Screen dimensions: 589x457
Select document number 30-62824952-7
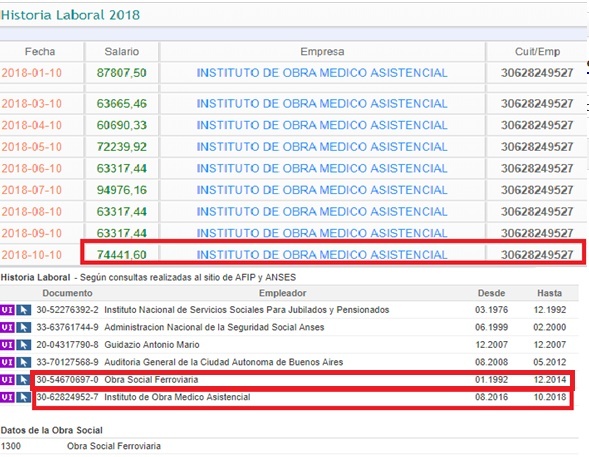tap(67, 397)
